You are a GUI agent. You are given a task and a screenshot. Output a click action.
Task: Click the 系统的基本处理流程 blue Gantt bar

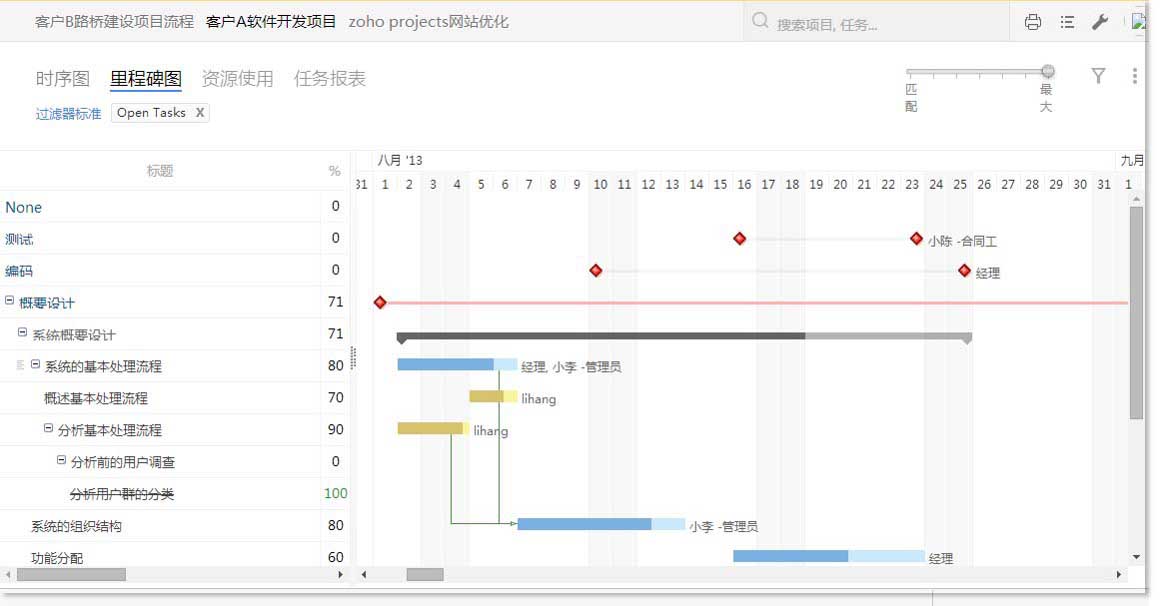click(457, 365)
